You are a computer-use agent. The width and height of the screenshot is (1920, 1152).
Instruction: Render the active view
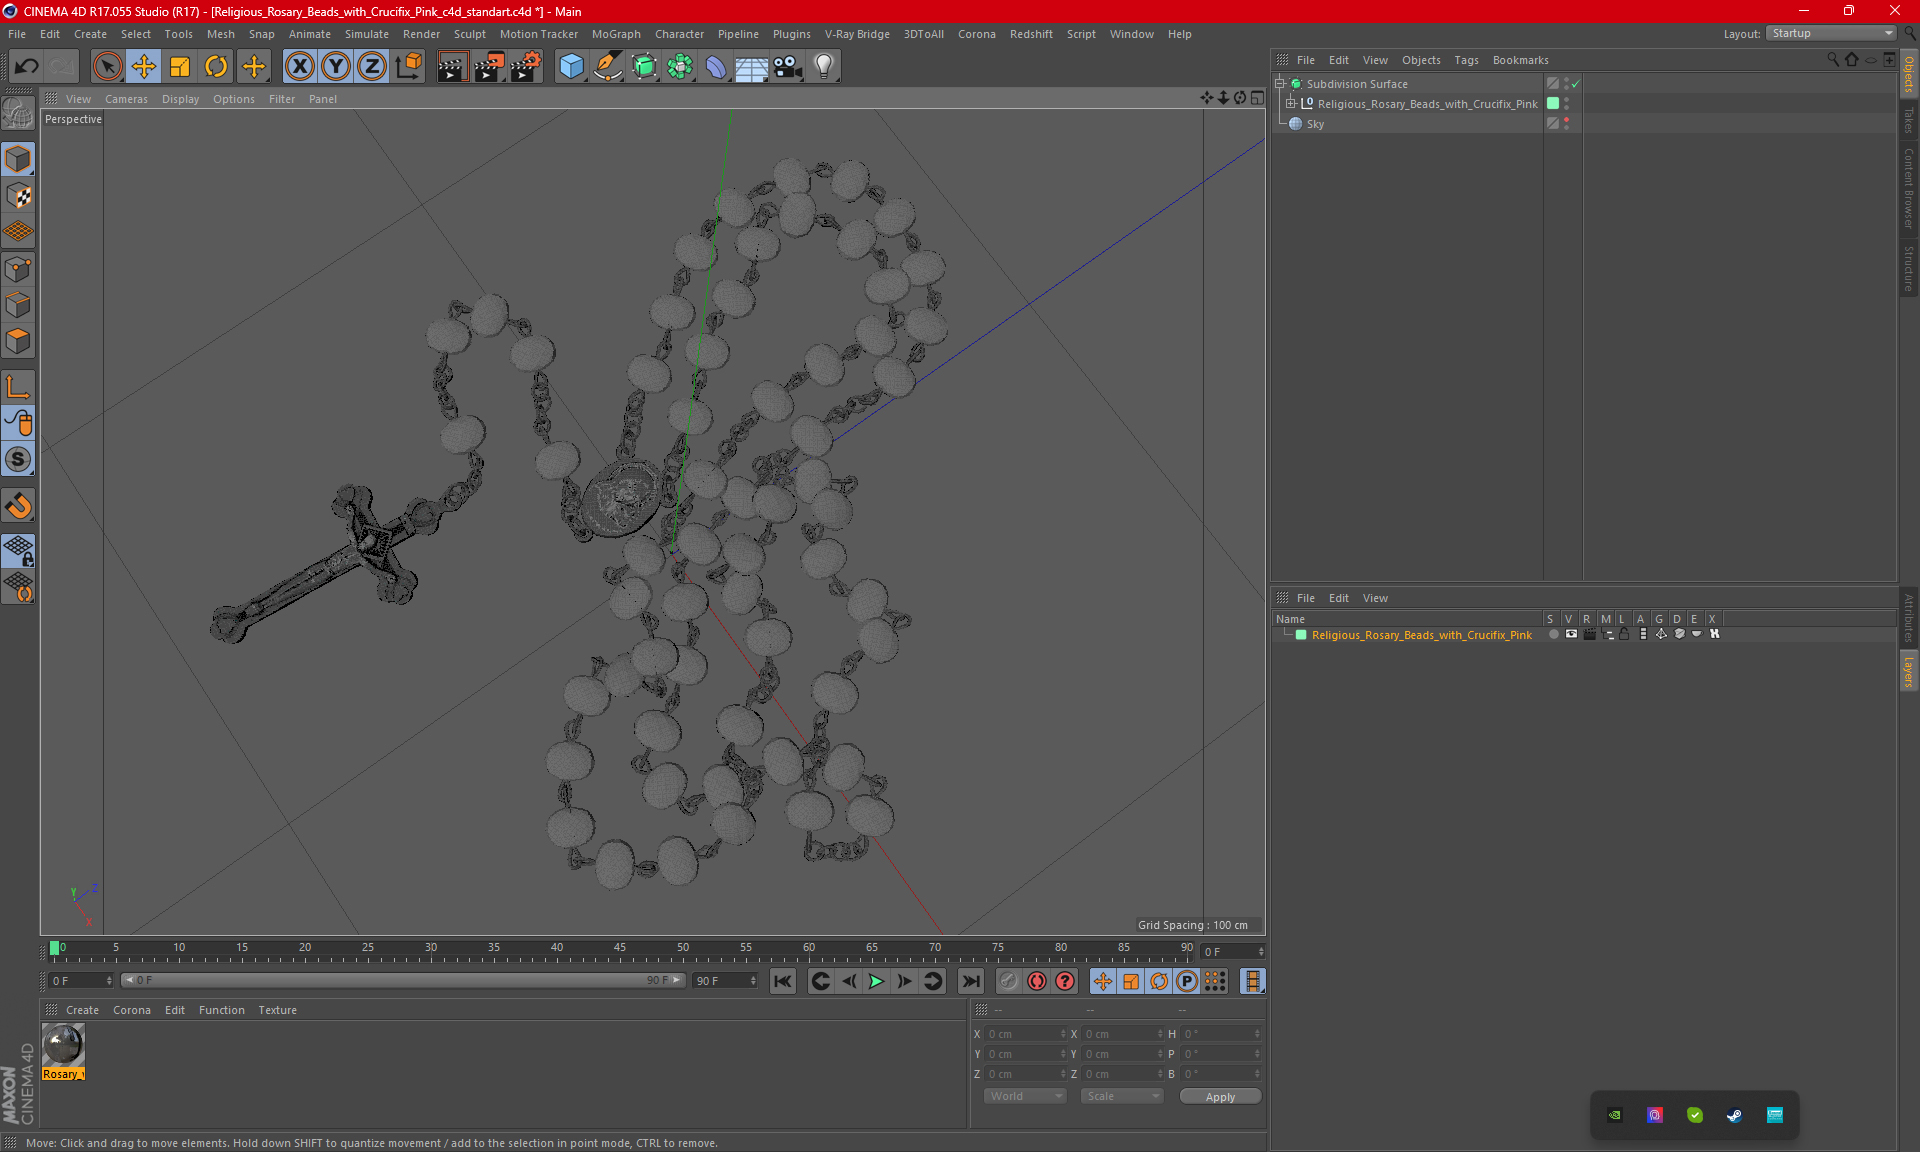coord(452,67)
